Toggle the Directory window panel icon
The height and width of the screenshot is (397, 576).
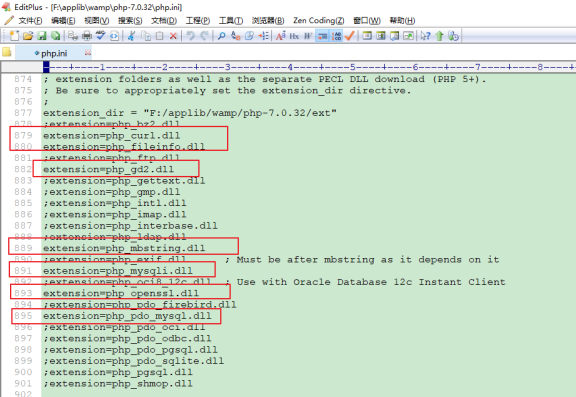click(381, 36)
